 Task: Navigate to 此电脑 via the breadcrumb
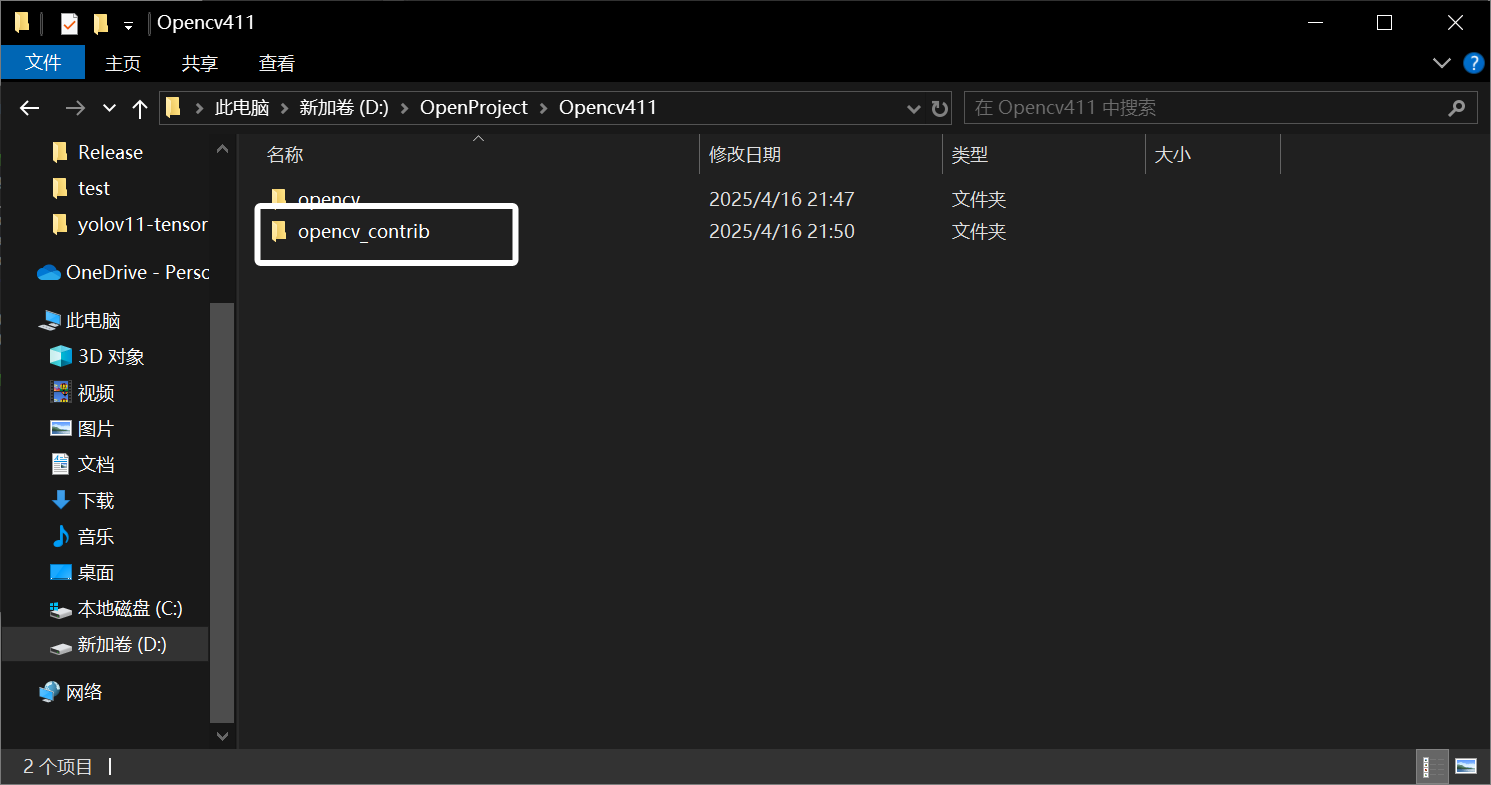pos(241,107)
